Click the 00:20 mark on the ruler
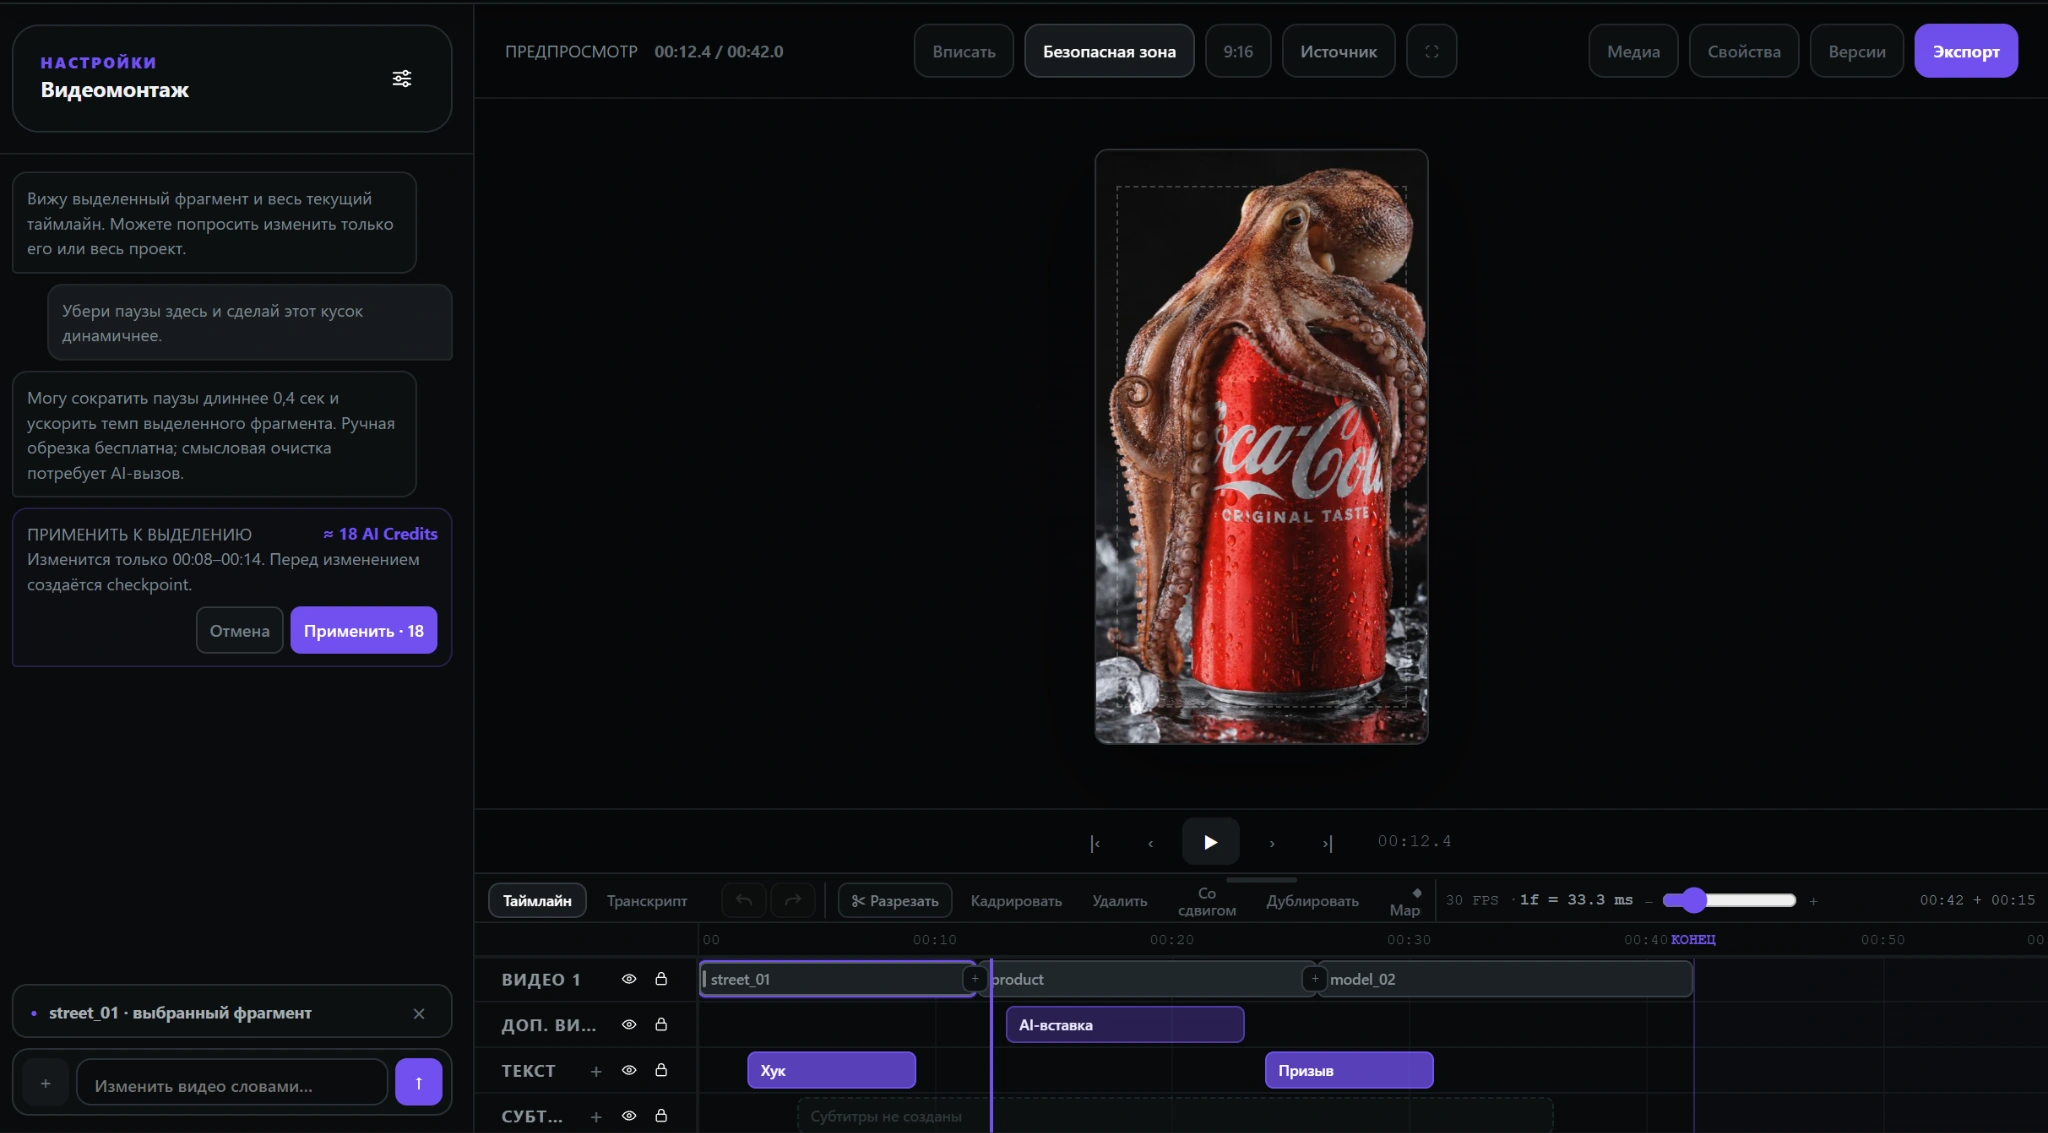2048x1133 pixels. pyautogui.click(x=1171, y=940)
